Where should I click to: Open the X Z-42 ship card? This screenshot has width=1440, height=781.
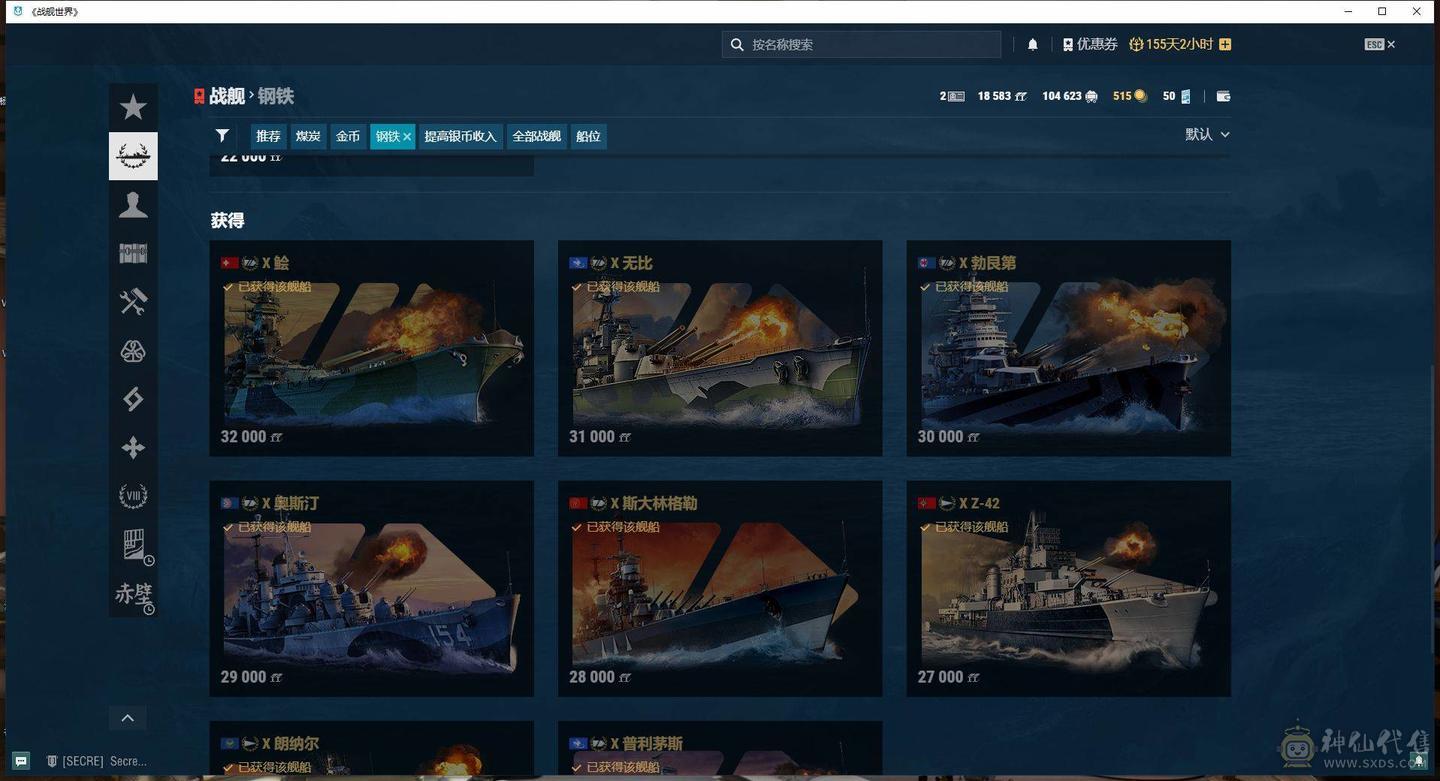pos(1069,589)
